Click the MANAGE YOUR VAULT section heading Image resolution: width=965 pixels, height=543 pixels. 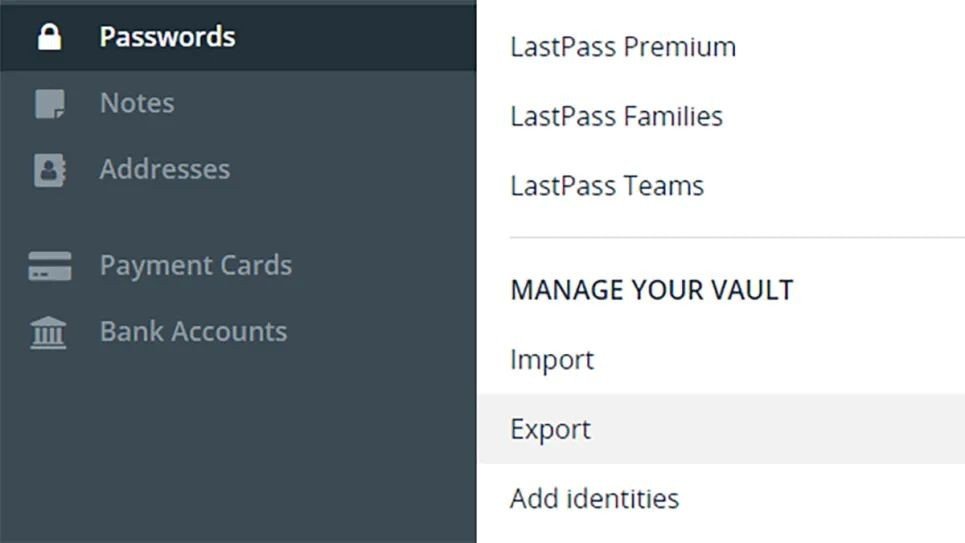(x=651, y=290)
